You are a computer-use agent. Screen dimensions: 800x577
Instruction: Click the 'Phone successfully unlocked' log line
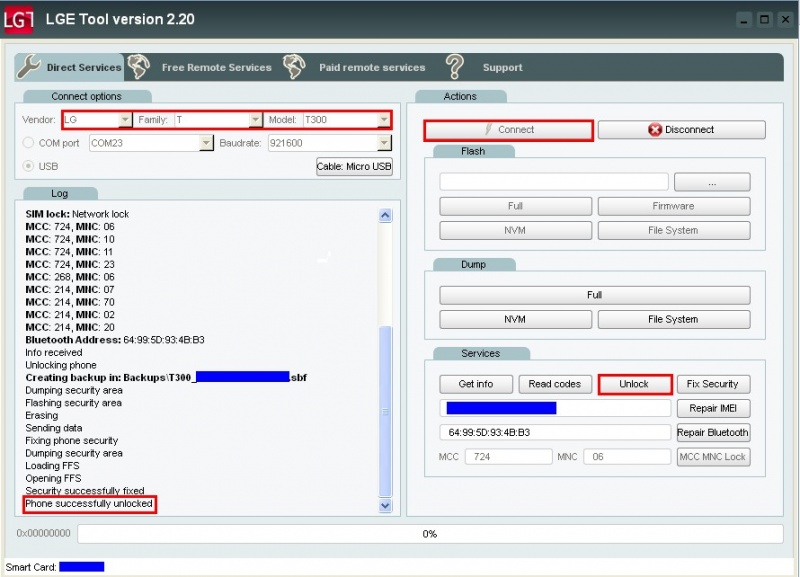pyautogui.click(x=89, y=504)
